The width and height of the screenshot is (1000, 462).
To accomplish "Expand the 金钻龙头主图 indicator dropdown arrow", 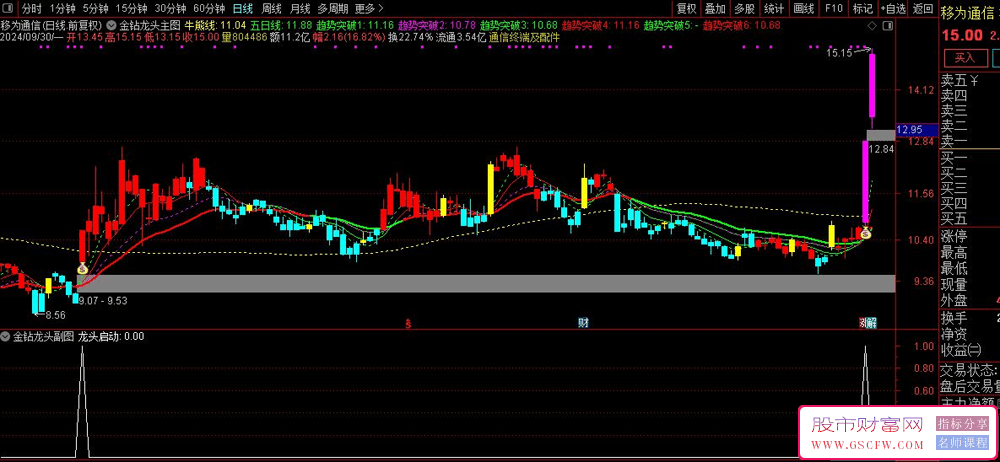I will [111, 26].
